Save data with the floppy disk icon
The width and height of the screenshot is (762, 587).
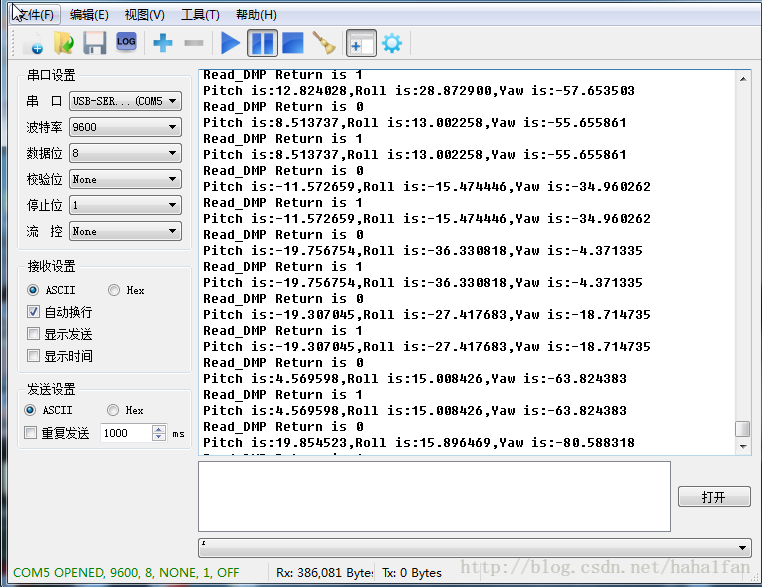[94, 43]
